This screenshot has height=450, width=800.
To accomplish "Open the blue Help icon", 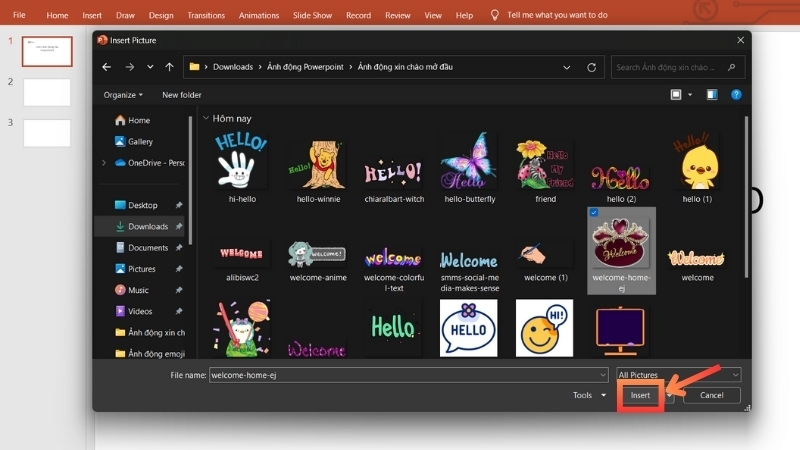I will click(x=736, y=94).
